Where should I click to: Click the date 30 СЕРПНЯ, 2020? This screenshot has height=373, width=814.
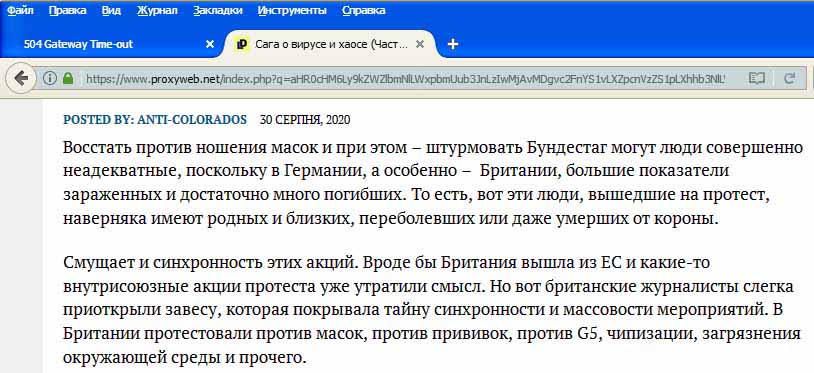[305, 120]
